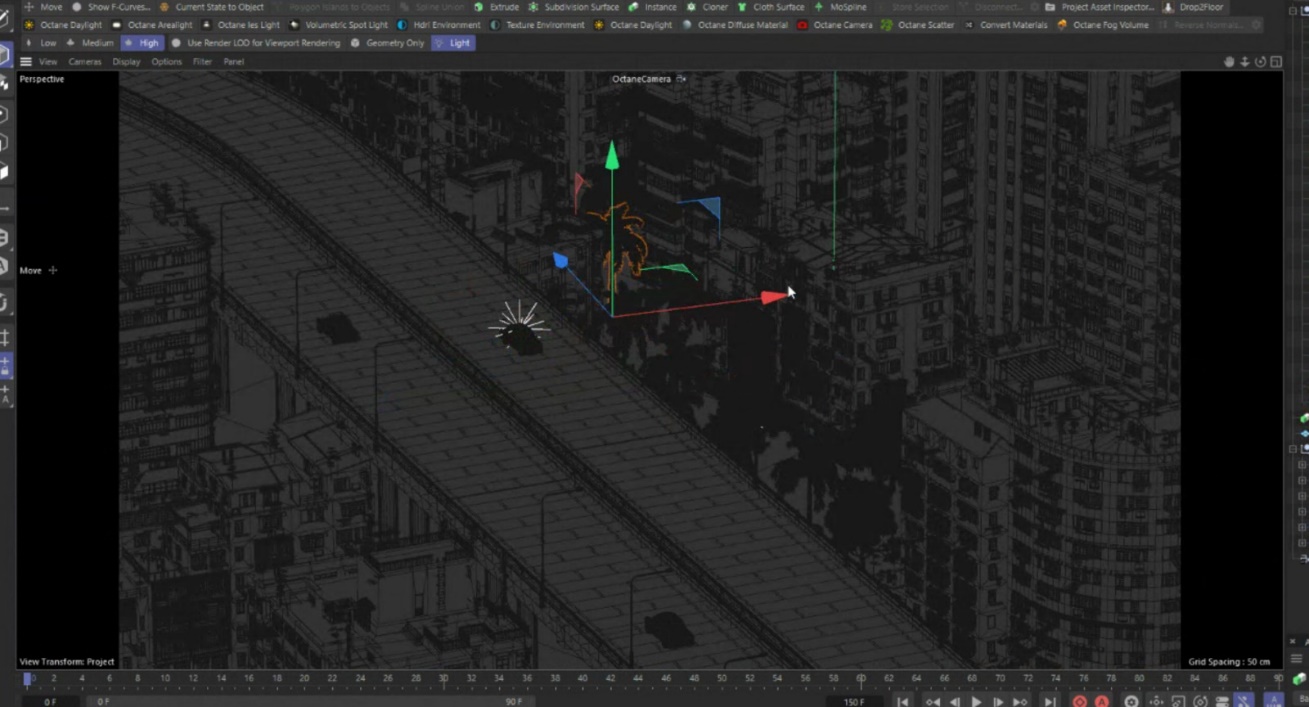Expand the Filter menu in viewport
1309x707 pixels.
pyautogui.click(x=202, y=62)
